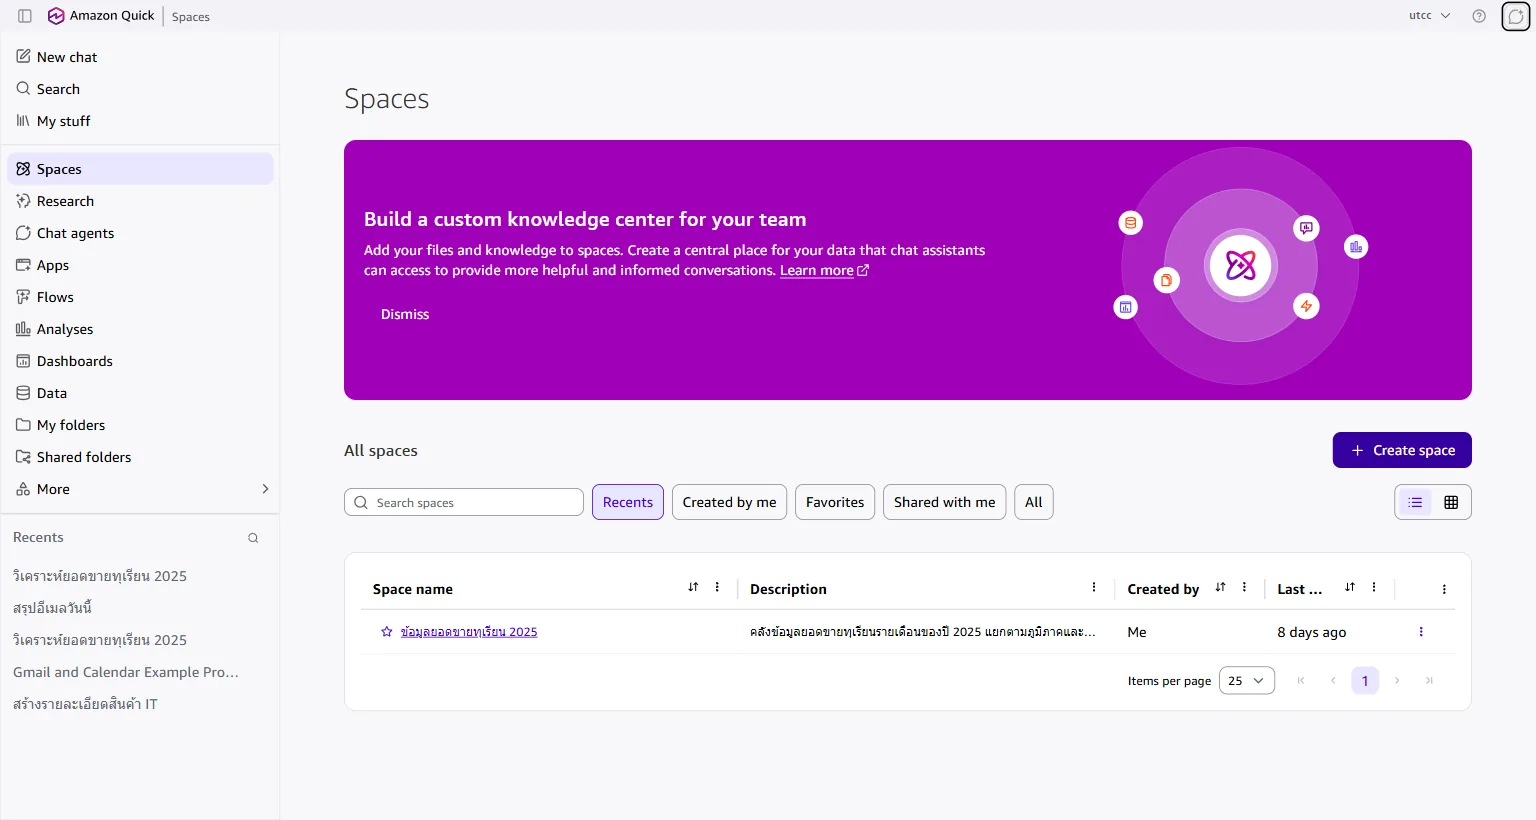1536x820 pixels.
Task: Sort by Created by column
Action: coord(1220,588)
